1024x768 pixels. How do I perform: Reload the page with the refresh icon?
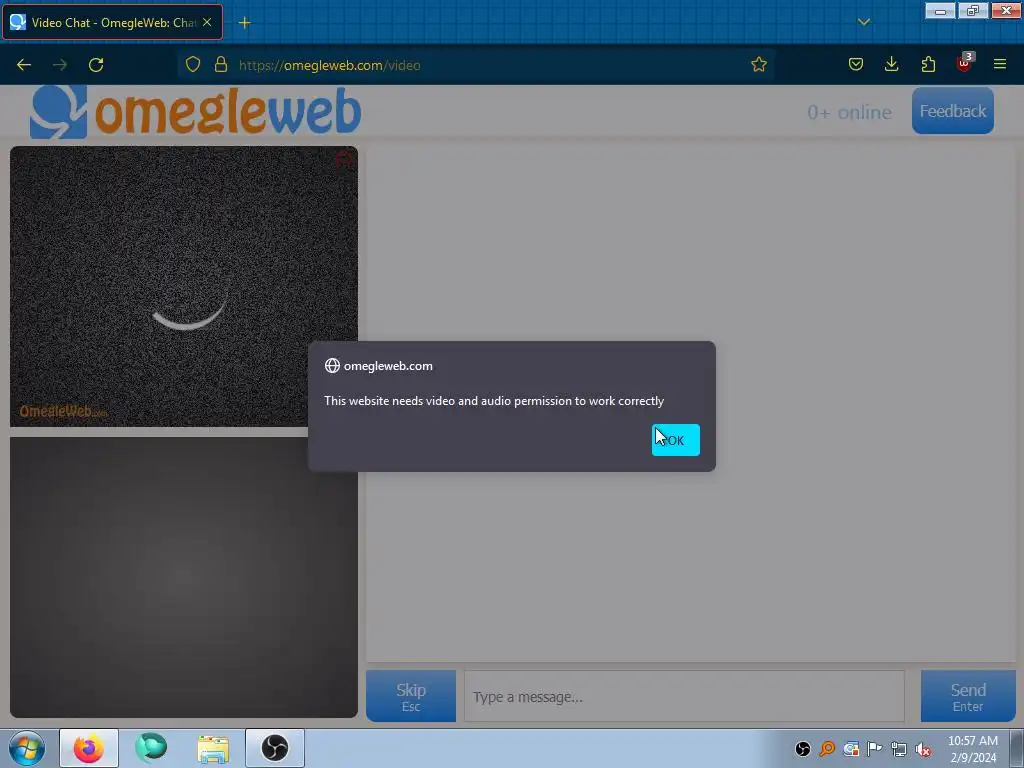click(x=96, y=65)
